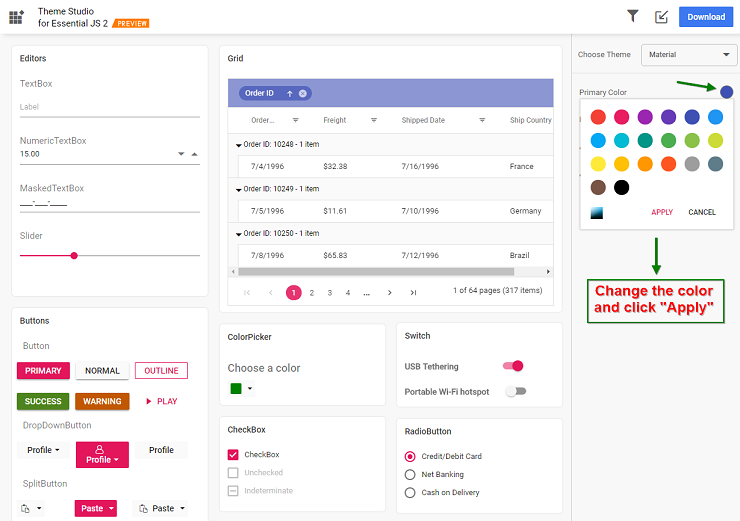Open filter icon for Order column

tap(295, 120)
